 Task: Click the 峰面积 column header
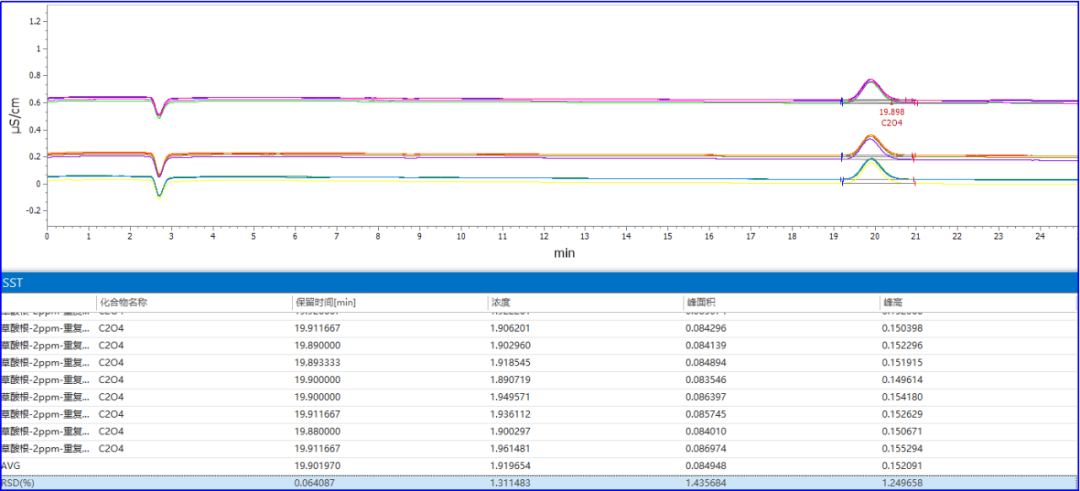698,301
